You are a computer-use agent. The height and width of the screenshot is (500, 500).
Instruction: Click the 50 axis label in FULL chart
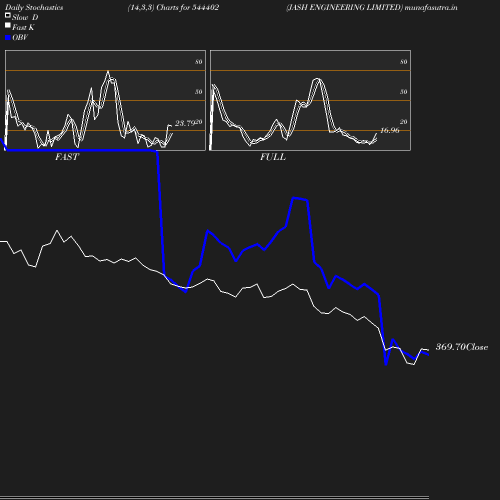click(404, 92)
